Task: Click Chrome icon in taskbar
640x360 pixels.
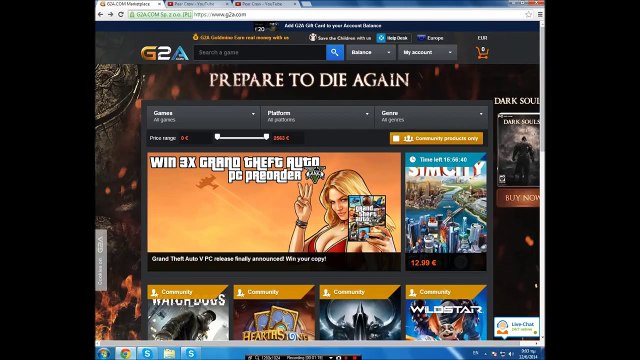Action: tap(125, 353)
